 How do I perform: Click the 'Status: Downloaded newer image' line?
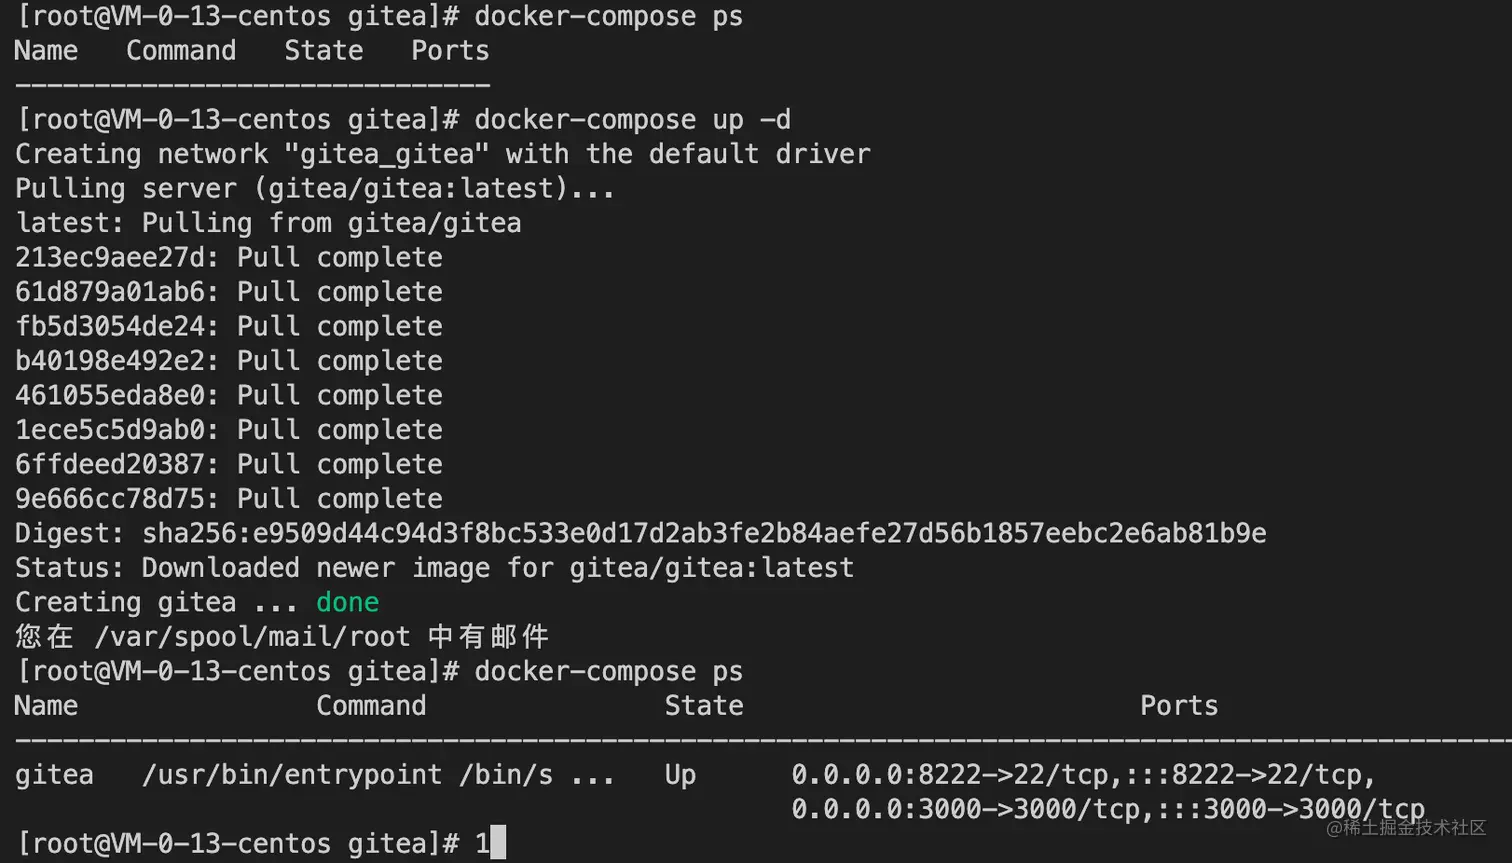tap(434, 568)
